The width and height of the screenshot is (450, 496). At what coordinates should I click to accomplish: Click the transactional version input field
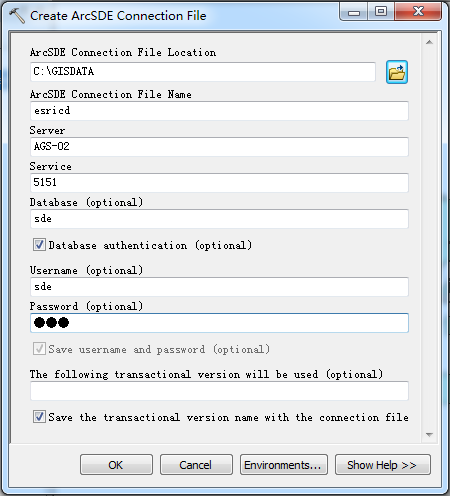point(219,391)
